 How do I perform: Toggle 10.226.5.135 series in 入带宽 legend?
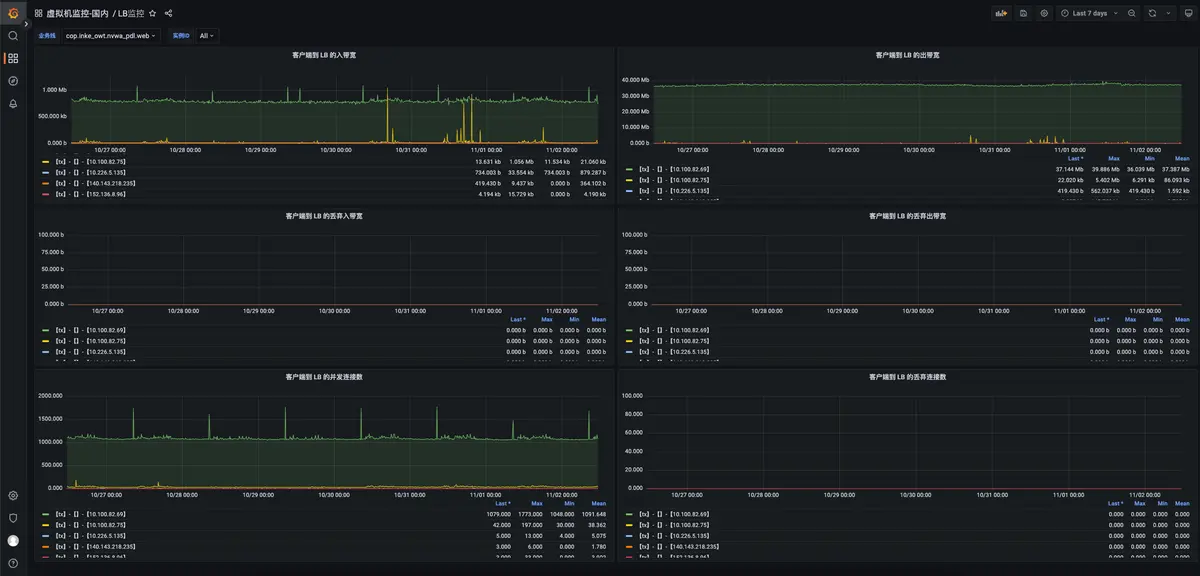tap(91, 172)
